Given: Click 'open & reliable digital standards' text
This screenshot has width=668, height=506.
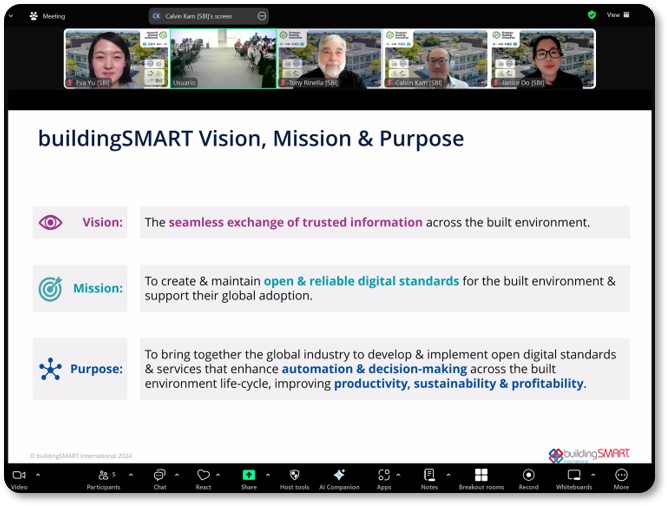Looking at the screenshot, I should pos(361,281).
